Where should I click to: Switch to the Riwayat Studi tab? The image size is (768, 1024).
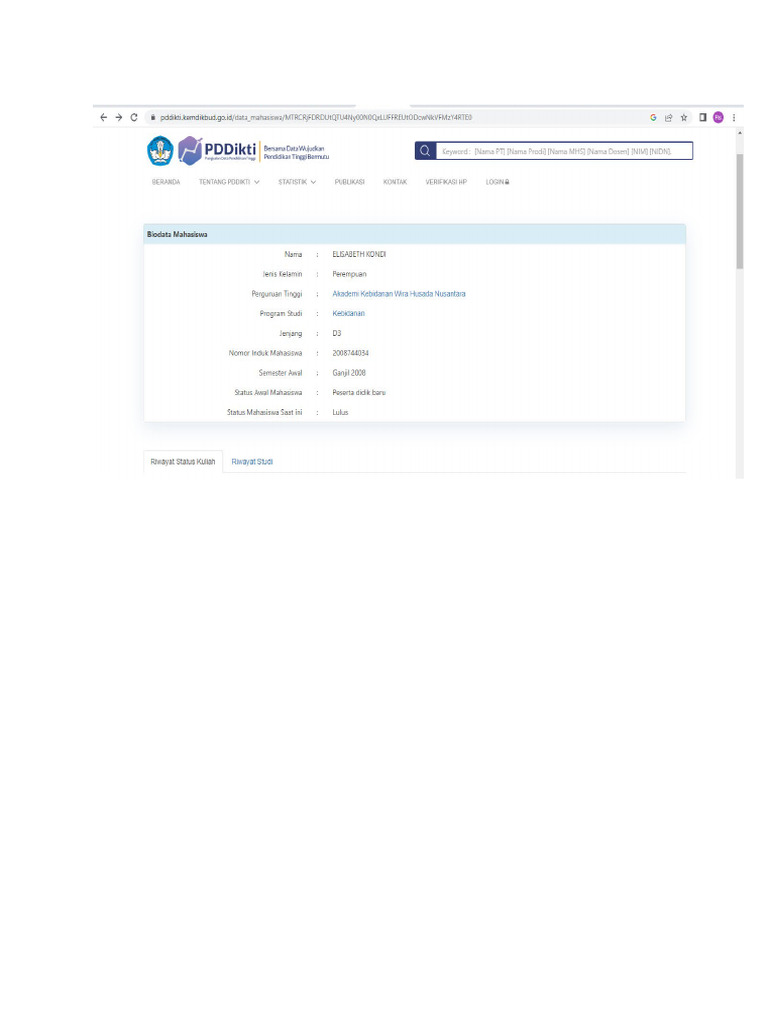pos(252,462)
